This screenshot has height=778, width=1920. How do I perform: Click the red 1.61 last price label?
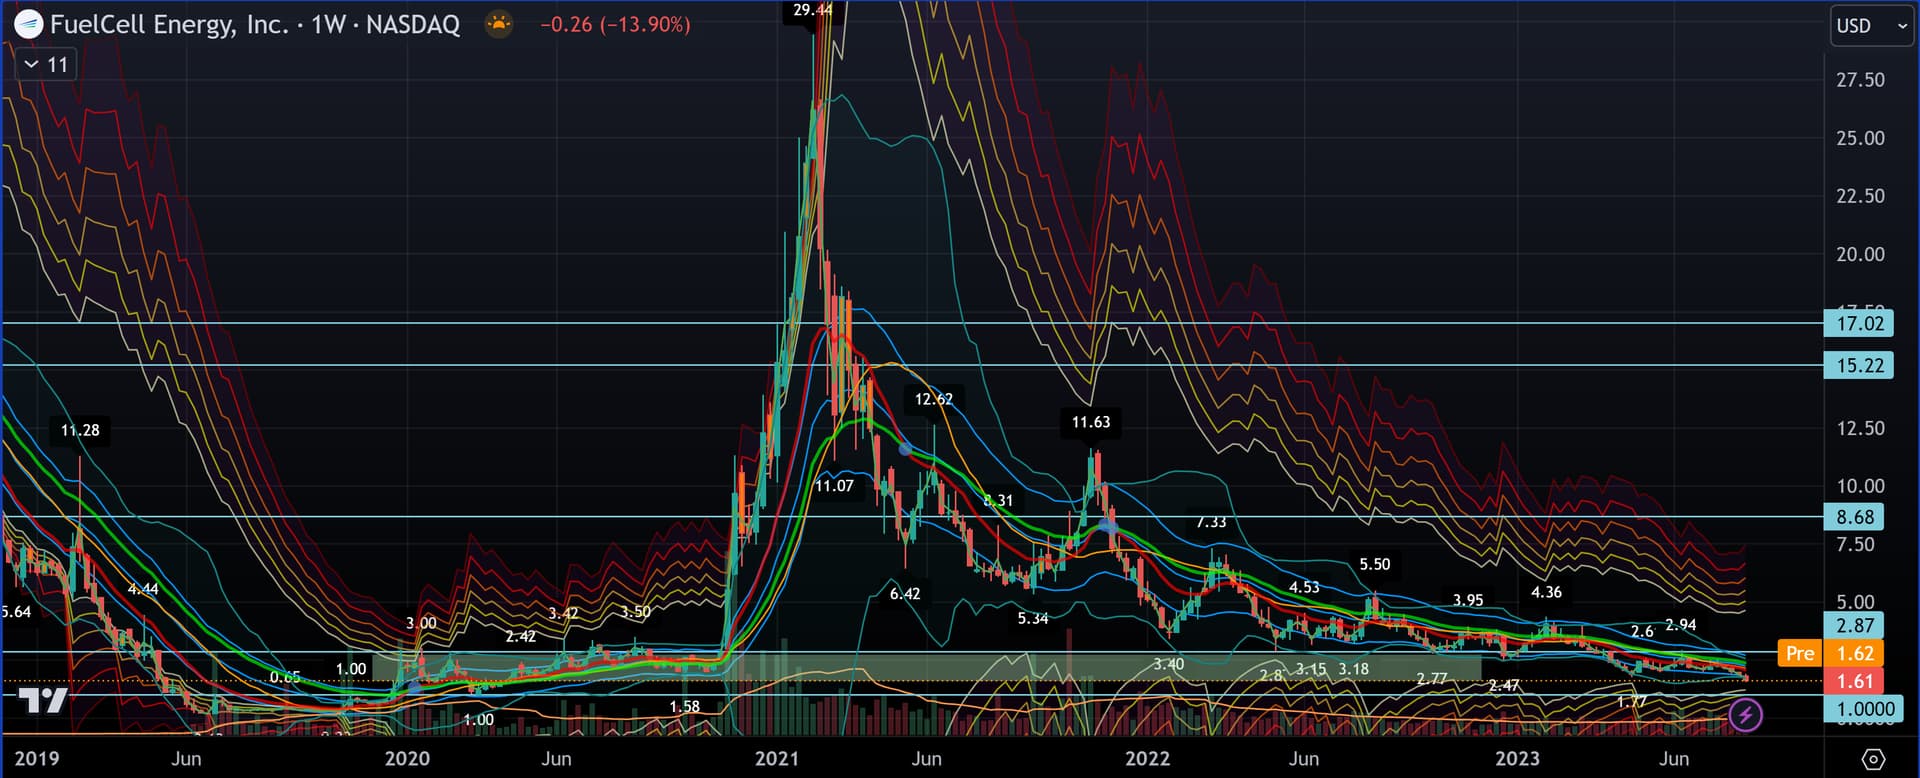(x=1854, y=681)
